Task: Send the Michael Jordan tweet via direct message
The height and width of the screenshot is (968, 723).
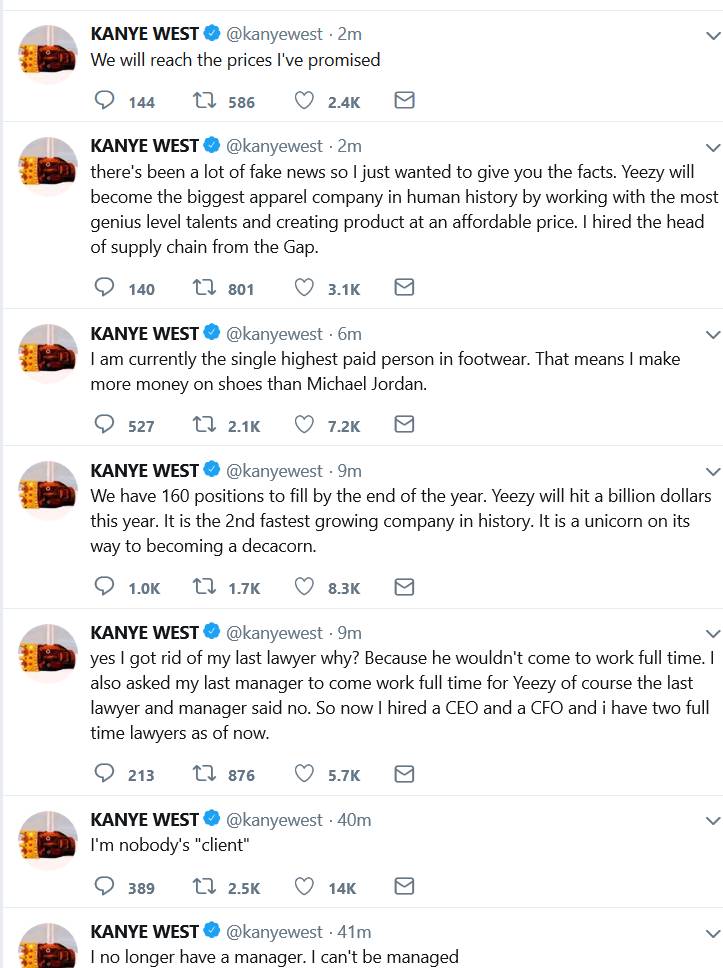Action: [403, 425]
